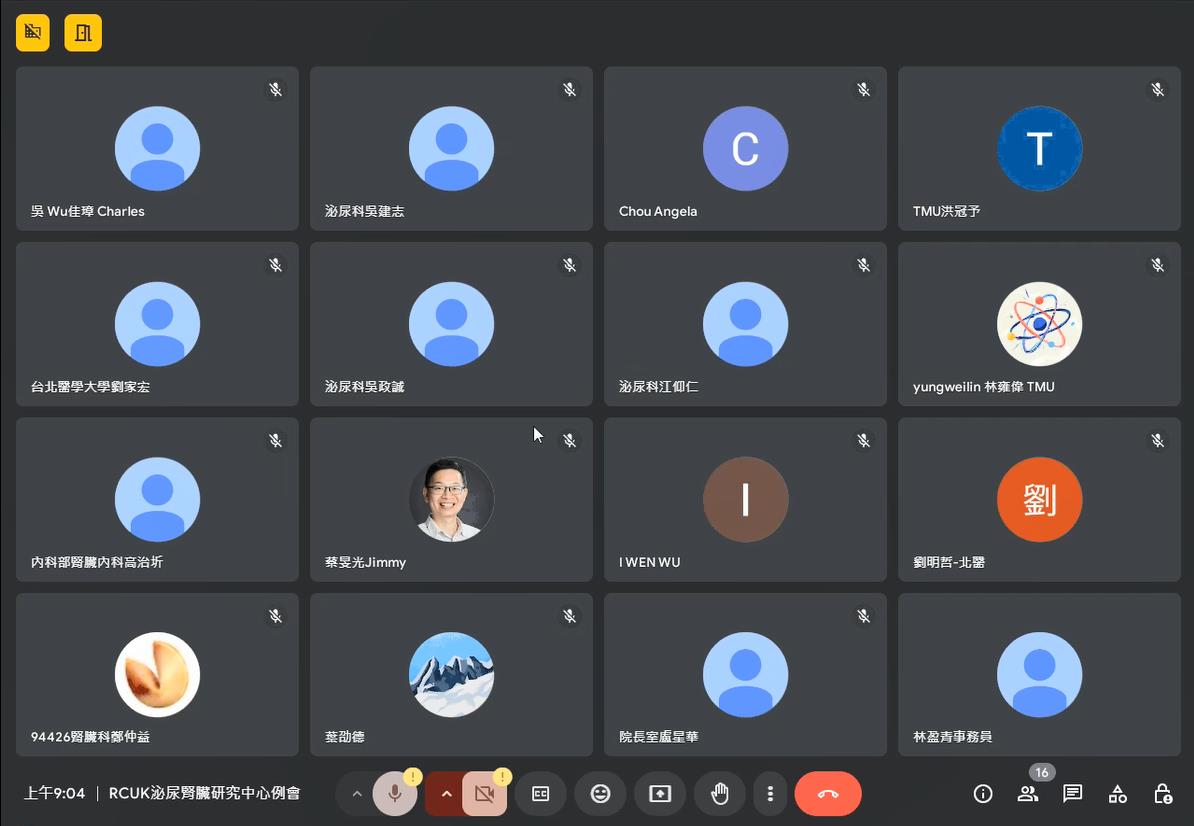This screenshot has height=826, width=1194.
Task: Open the emoji reactions button
Action: coord(601,794)
